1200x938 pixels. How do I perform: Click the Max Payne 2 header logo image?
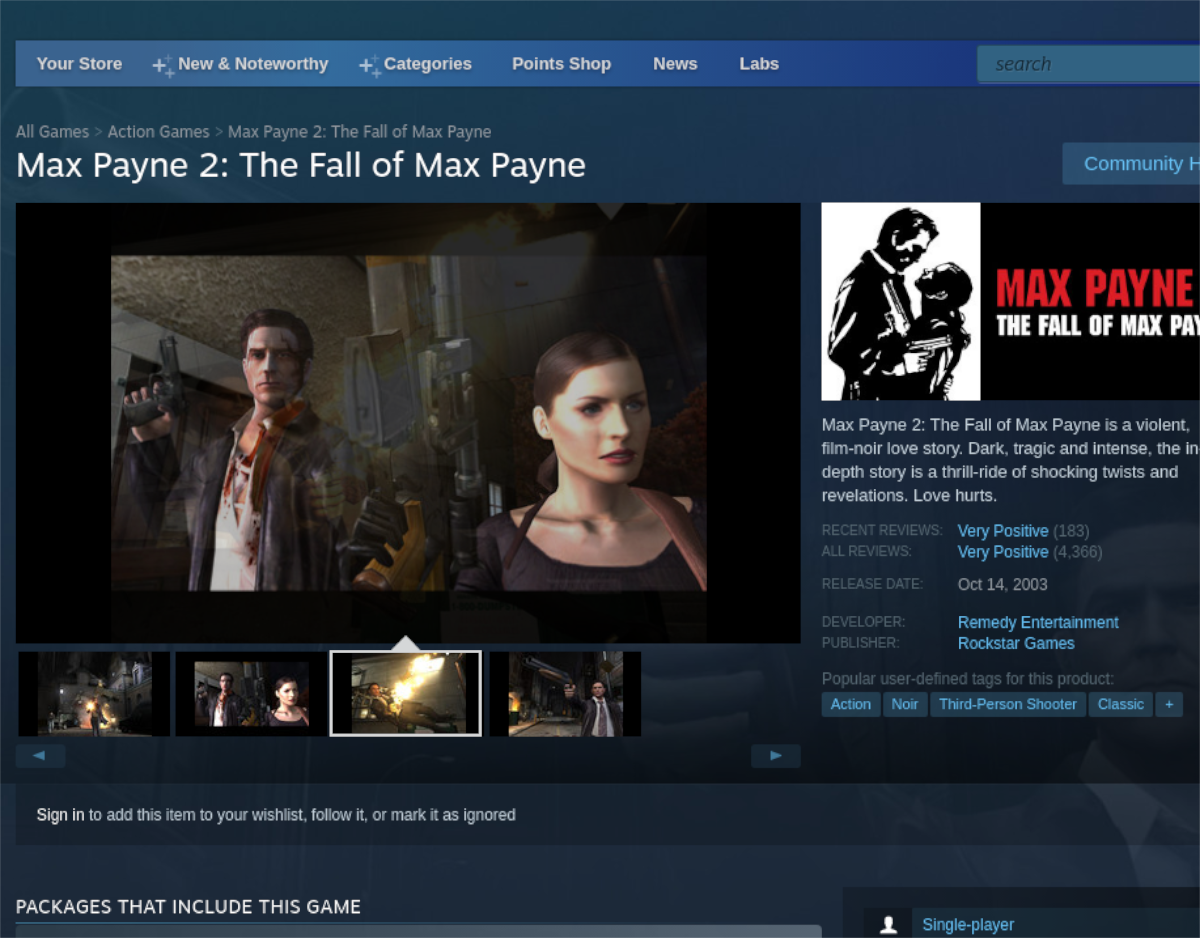tap(1010, 301)
